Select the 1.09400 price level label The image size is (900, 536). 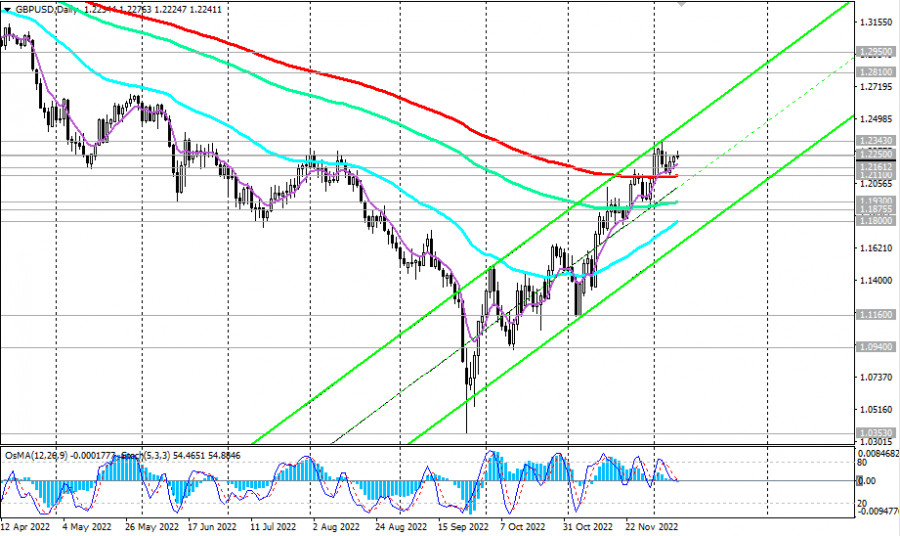point(874,346)
